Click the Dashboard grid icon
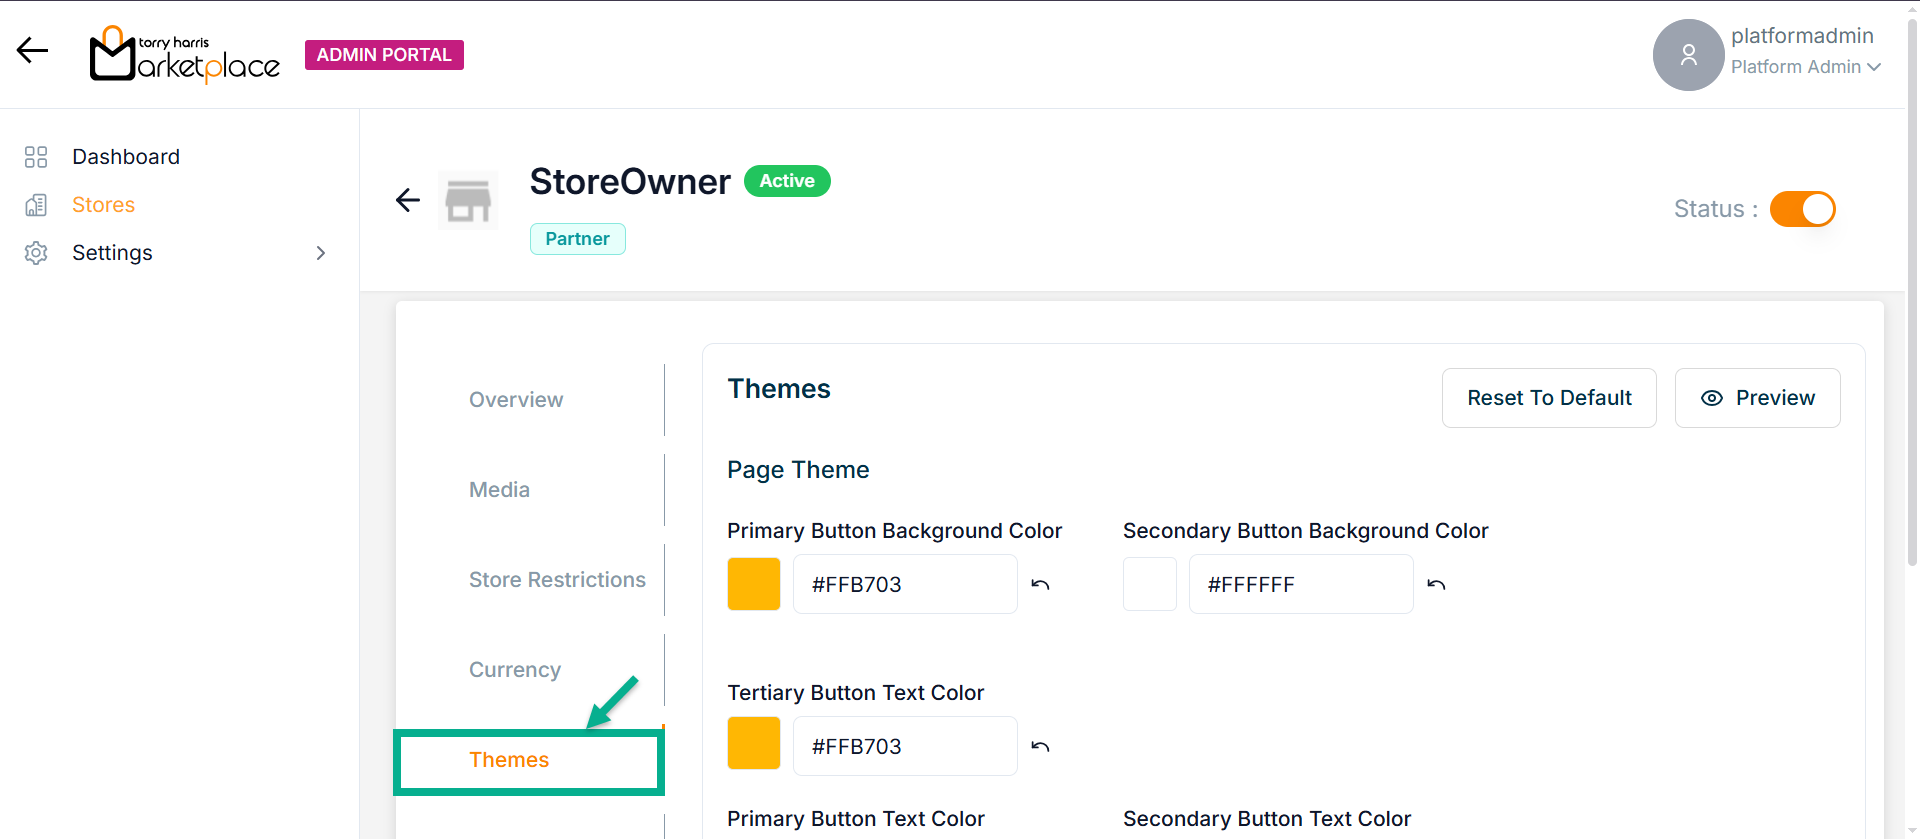The width and height of the screenshot is (1920, 839). (x=36, y=157)
